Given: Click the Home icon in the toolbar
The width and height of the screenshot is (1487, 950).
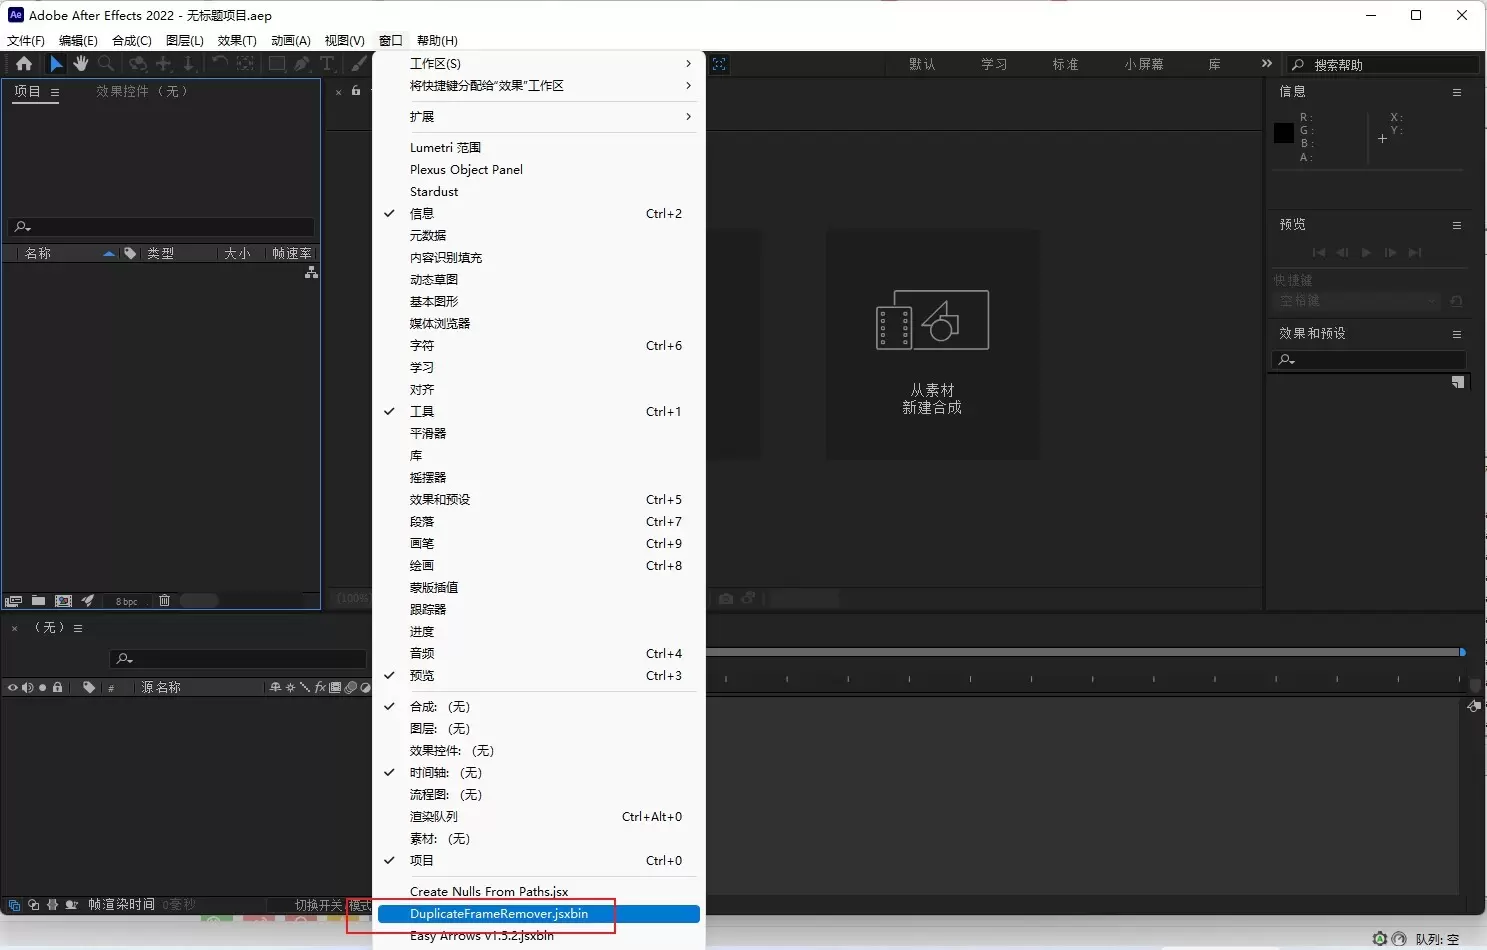Looking at the screenshot, I should (x=24, y=64).
